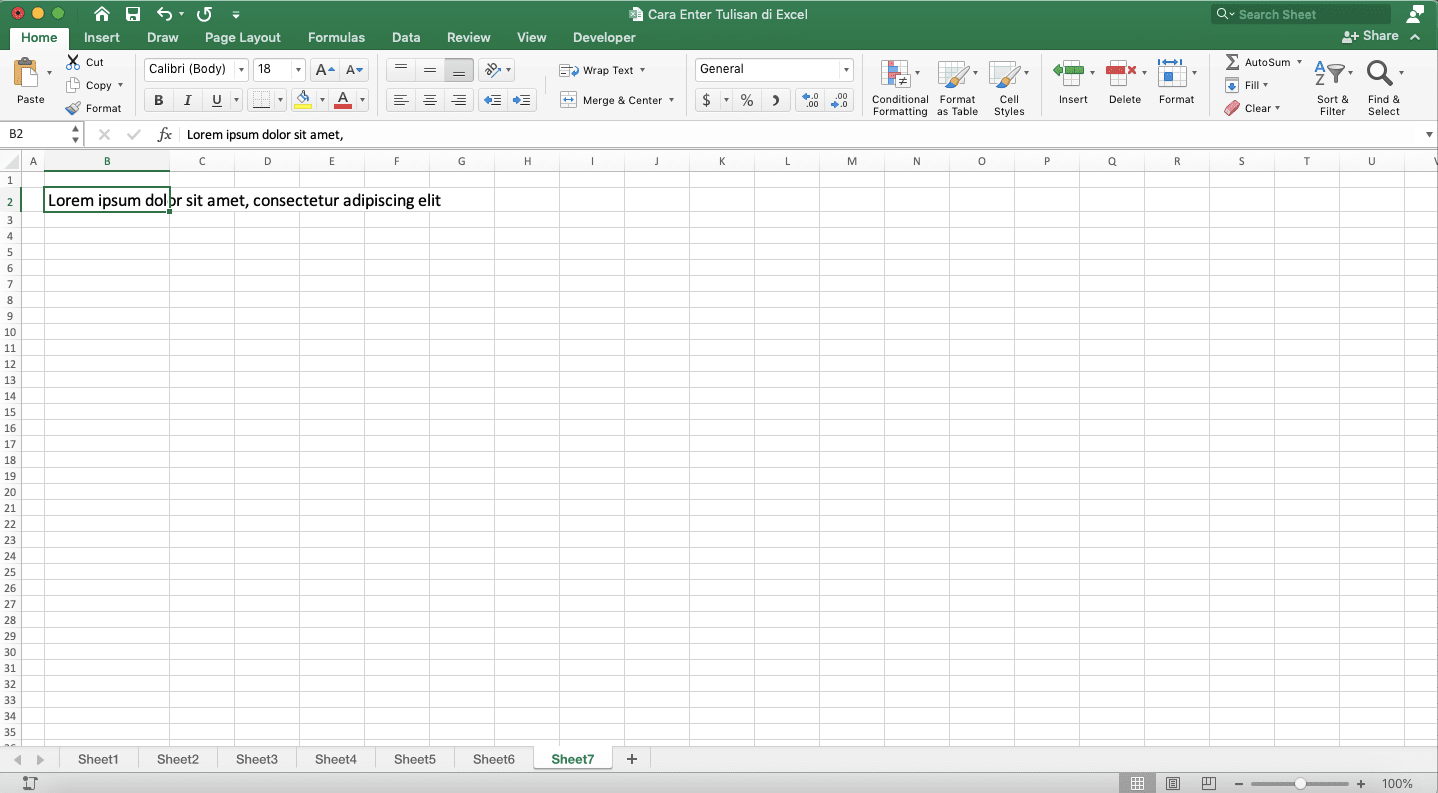Open the Page Layout ribbon tab
Image resolution: width=1438 pixels, height=793 pixels.
pos(243,37)
